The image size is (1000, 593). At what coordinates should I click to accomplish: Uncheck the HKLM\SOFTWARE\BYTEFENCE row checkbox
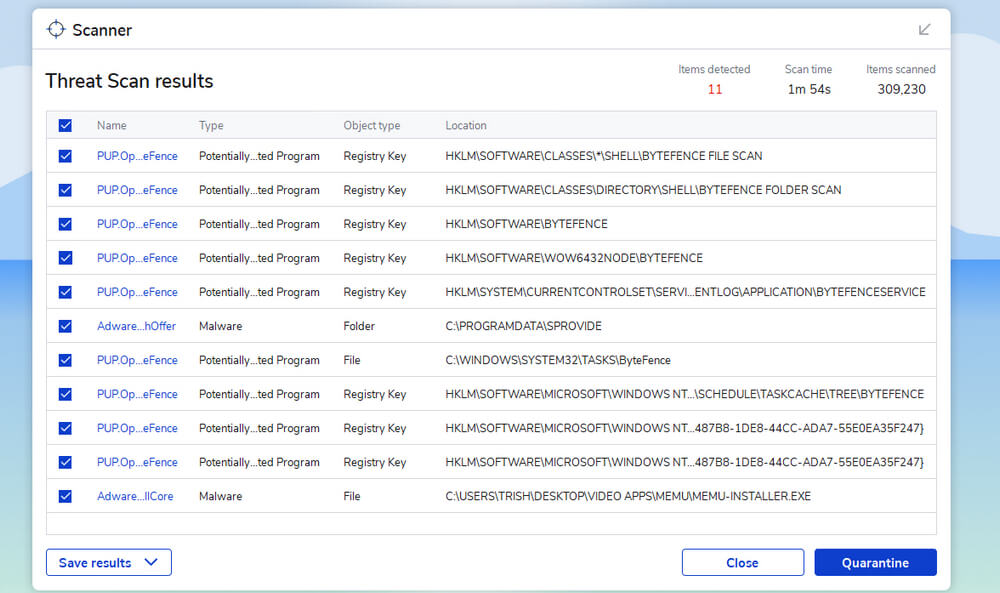coord(65,224)
